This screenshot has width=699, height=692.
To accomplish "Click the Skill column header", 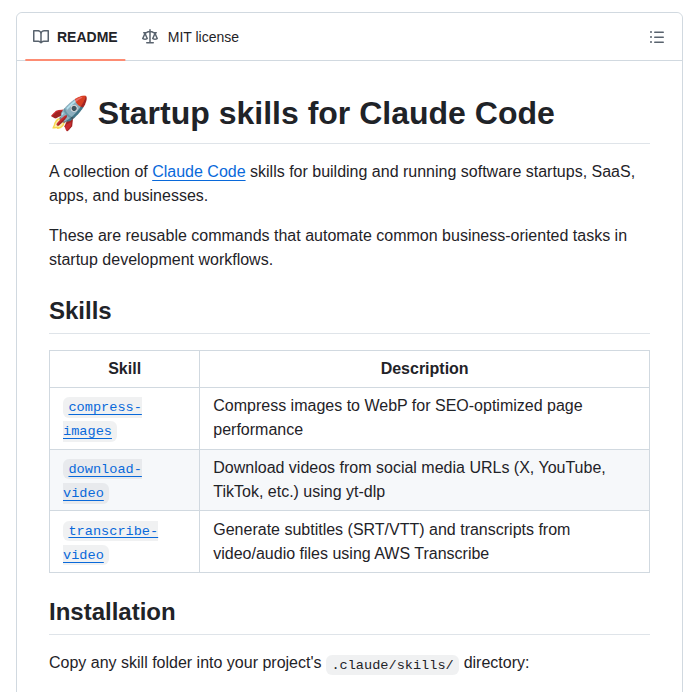I will click(124, 369).
